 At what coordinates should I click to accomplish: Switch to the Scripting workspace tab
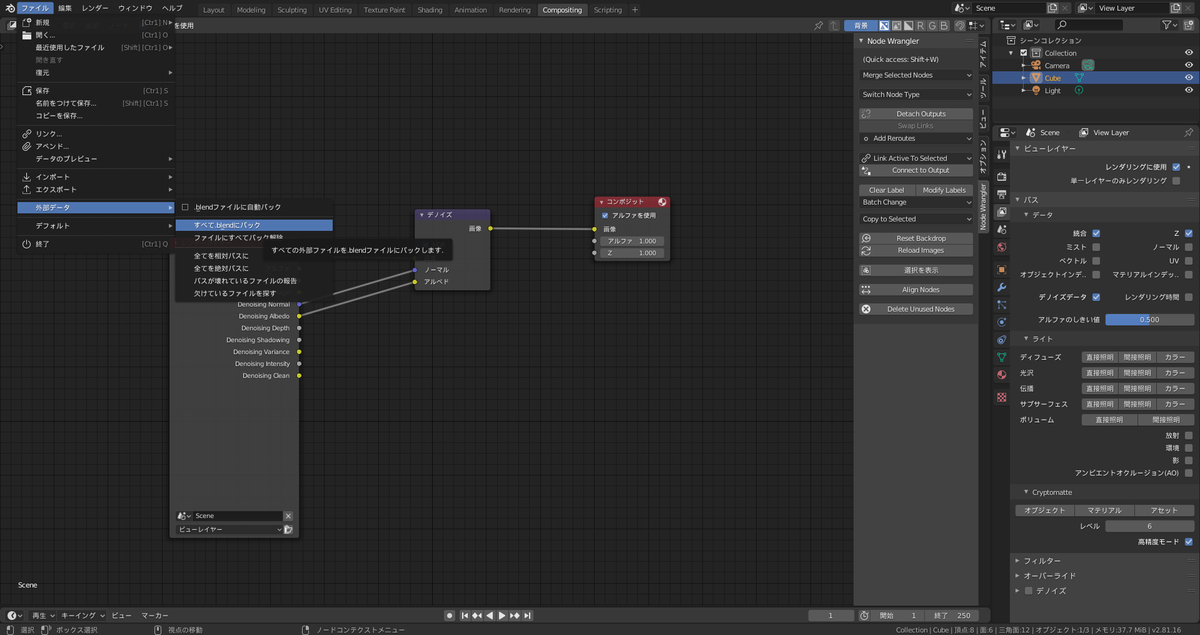(x=607, y=10)
